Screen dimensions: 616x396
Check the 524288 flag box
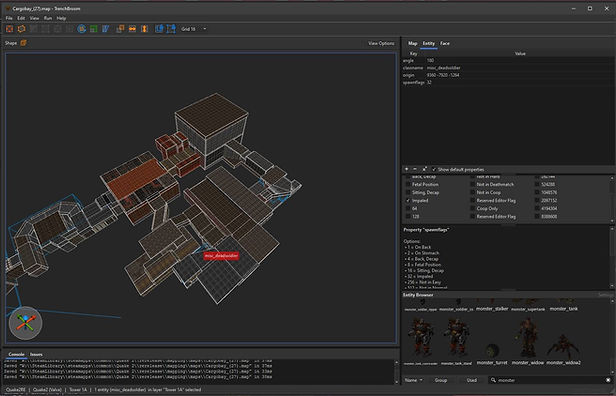(537, 184)
